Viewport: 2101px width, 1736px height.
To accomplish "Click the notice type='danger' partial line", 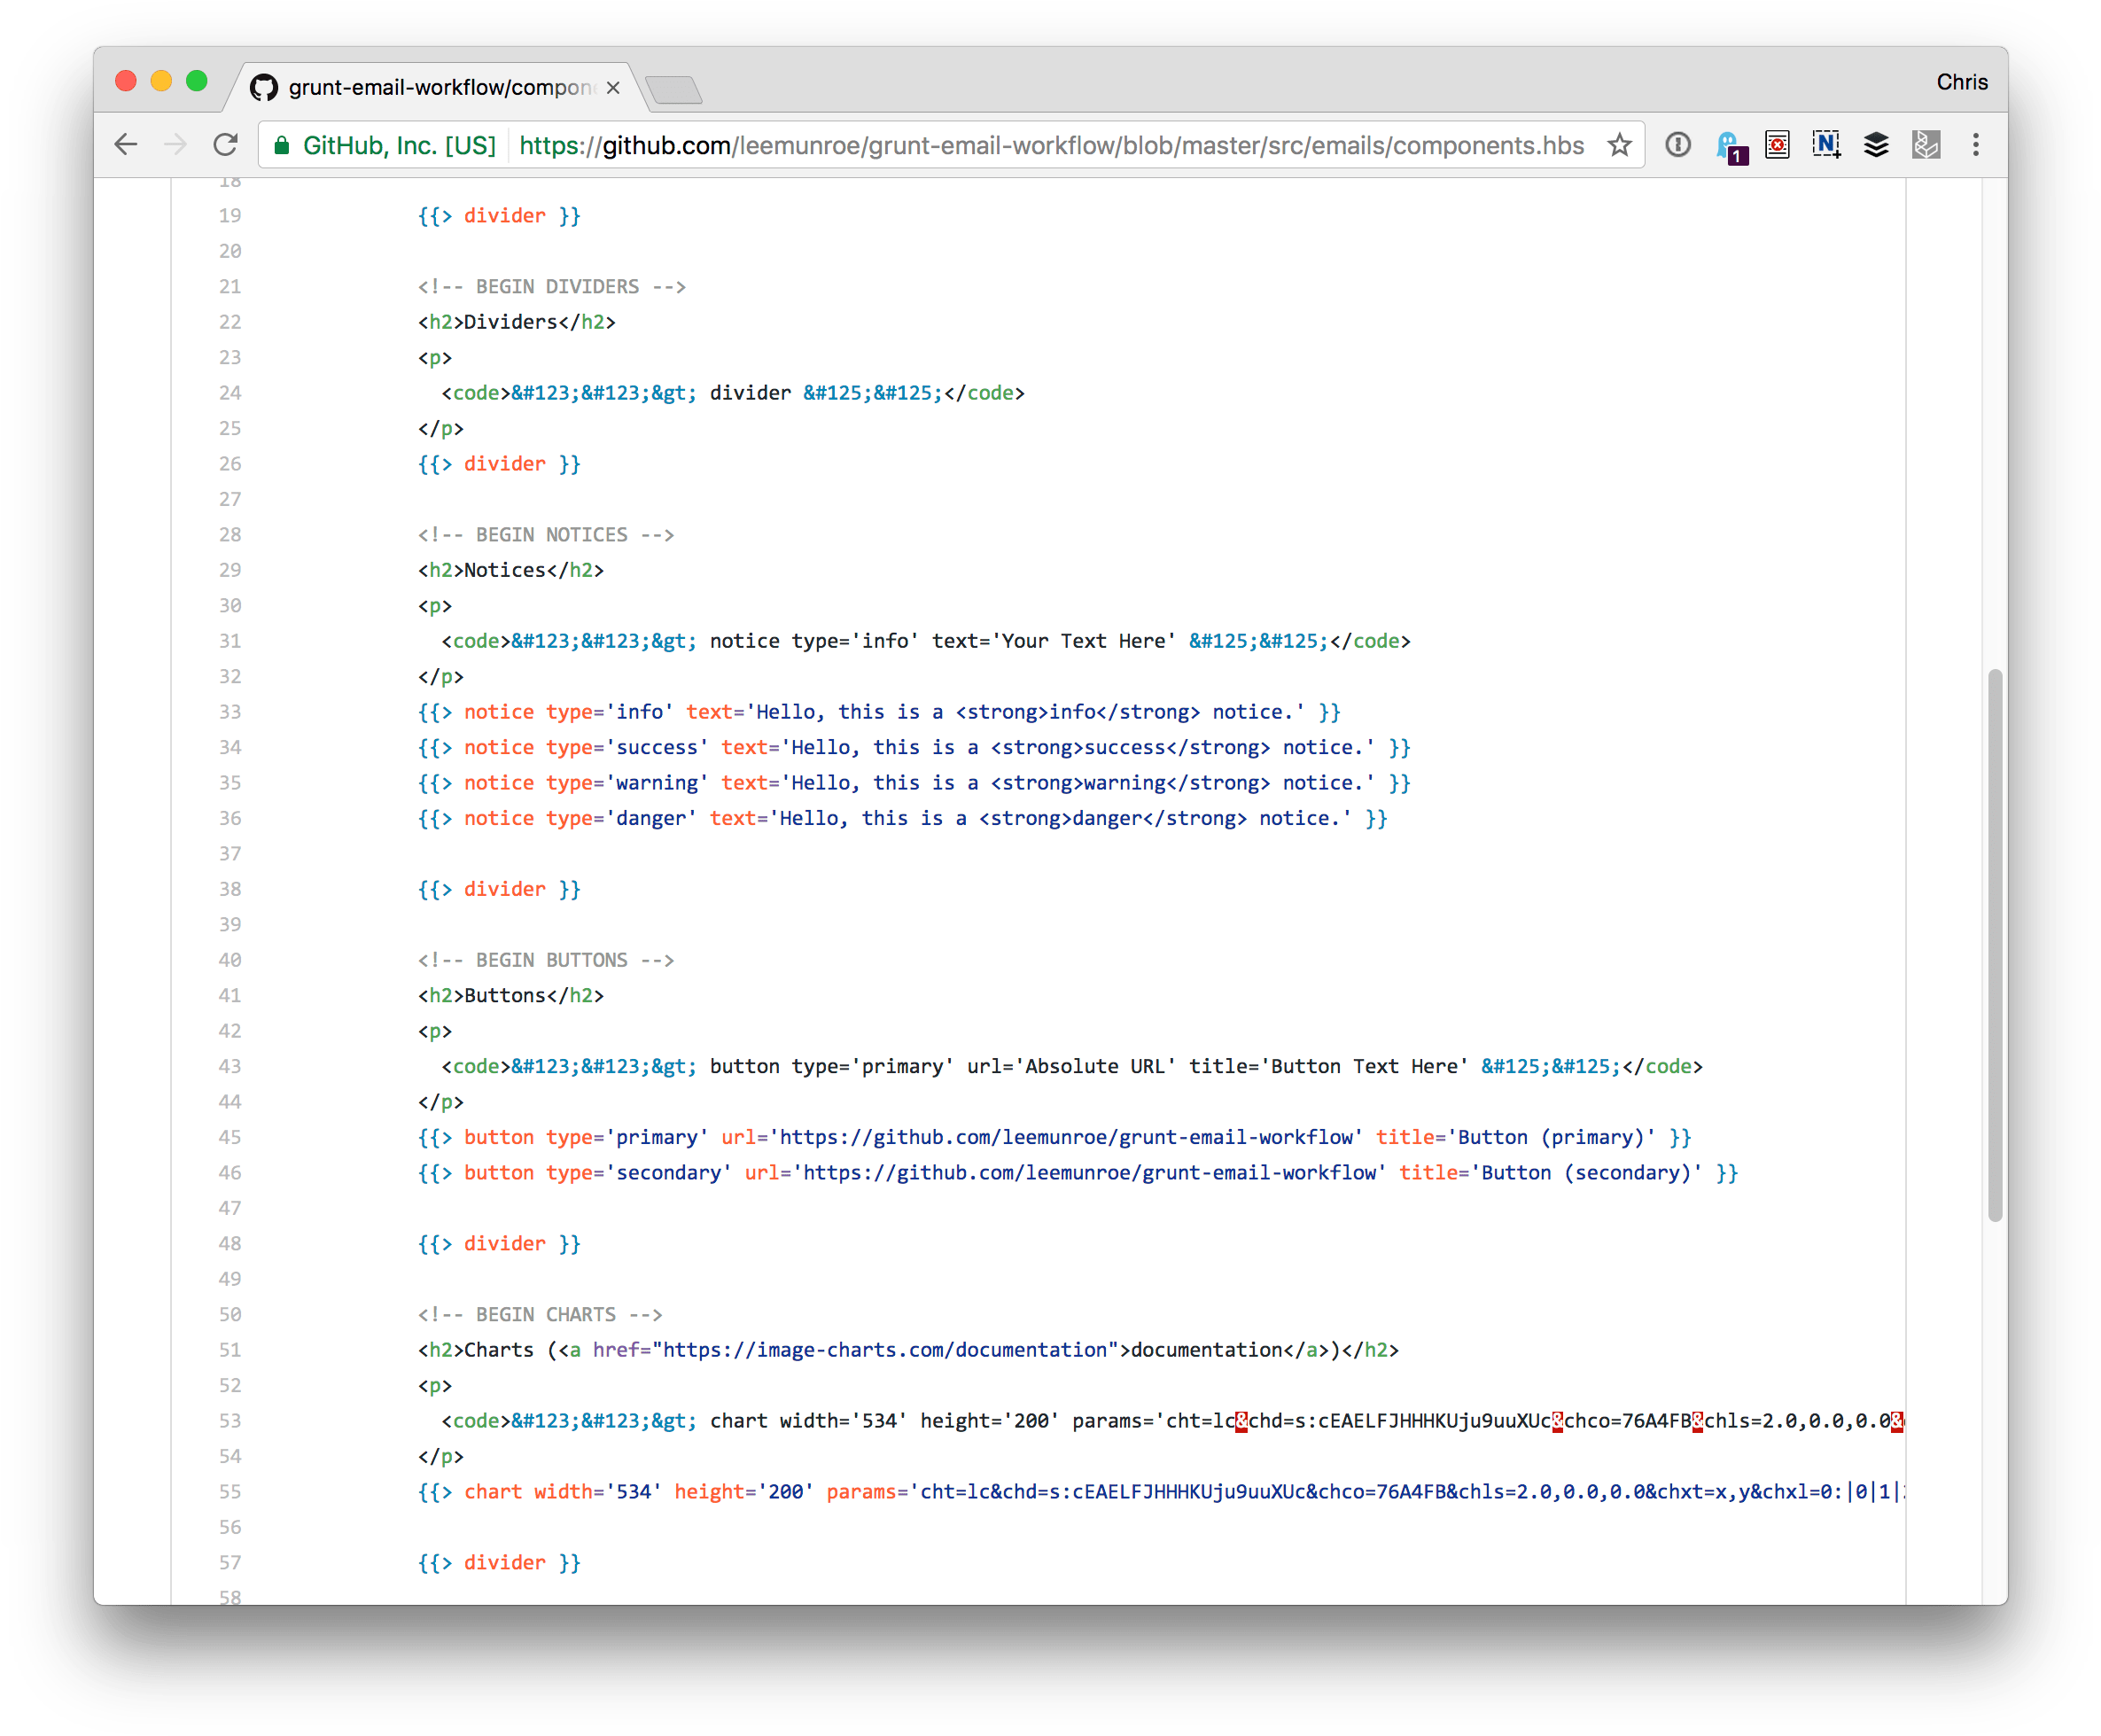I will tap(903, 818).
